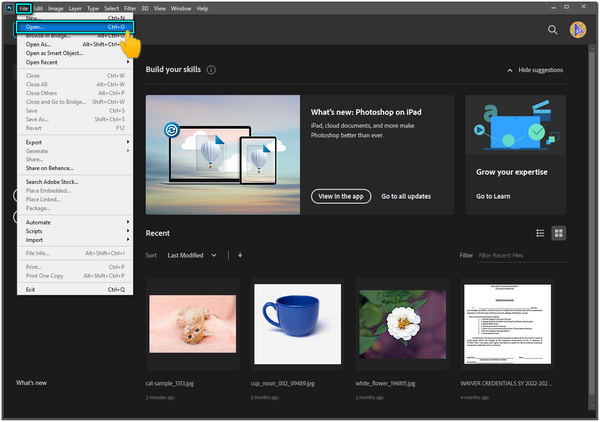Collapse suggestions with Hide suggestions
This screenshot has width=600, height=422.
click(534, 70)
